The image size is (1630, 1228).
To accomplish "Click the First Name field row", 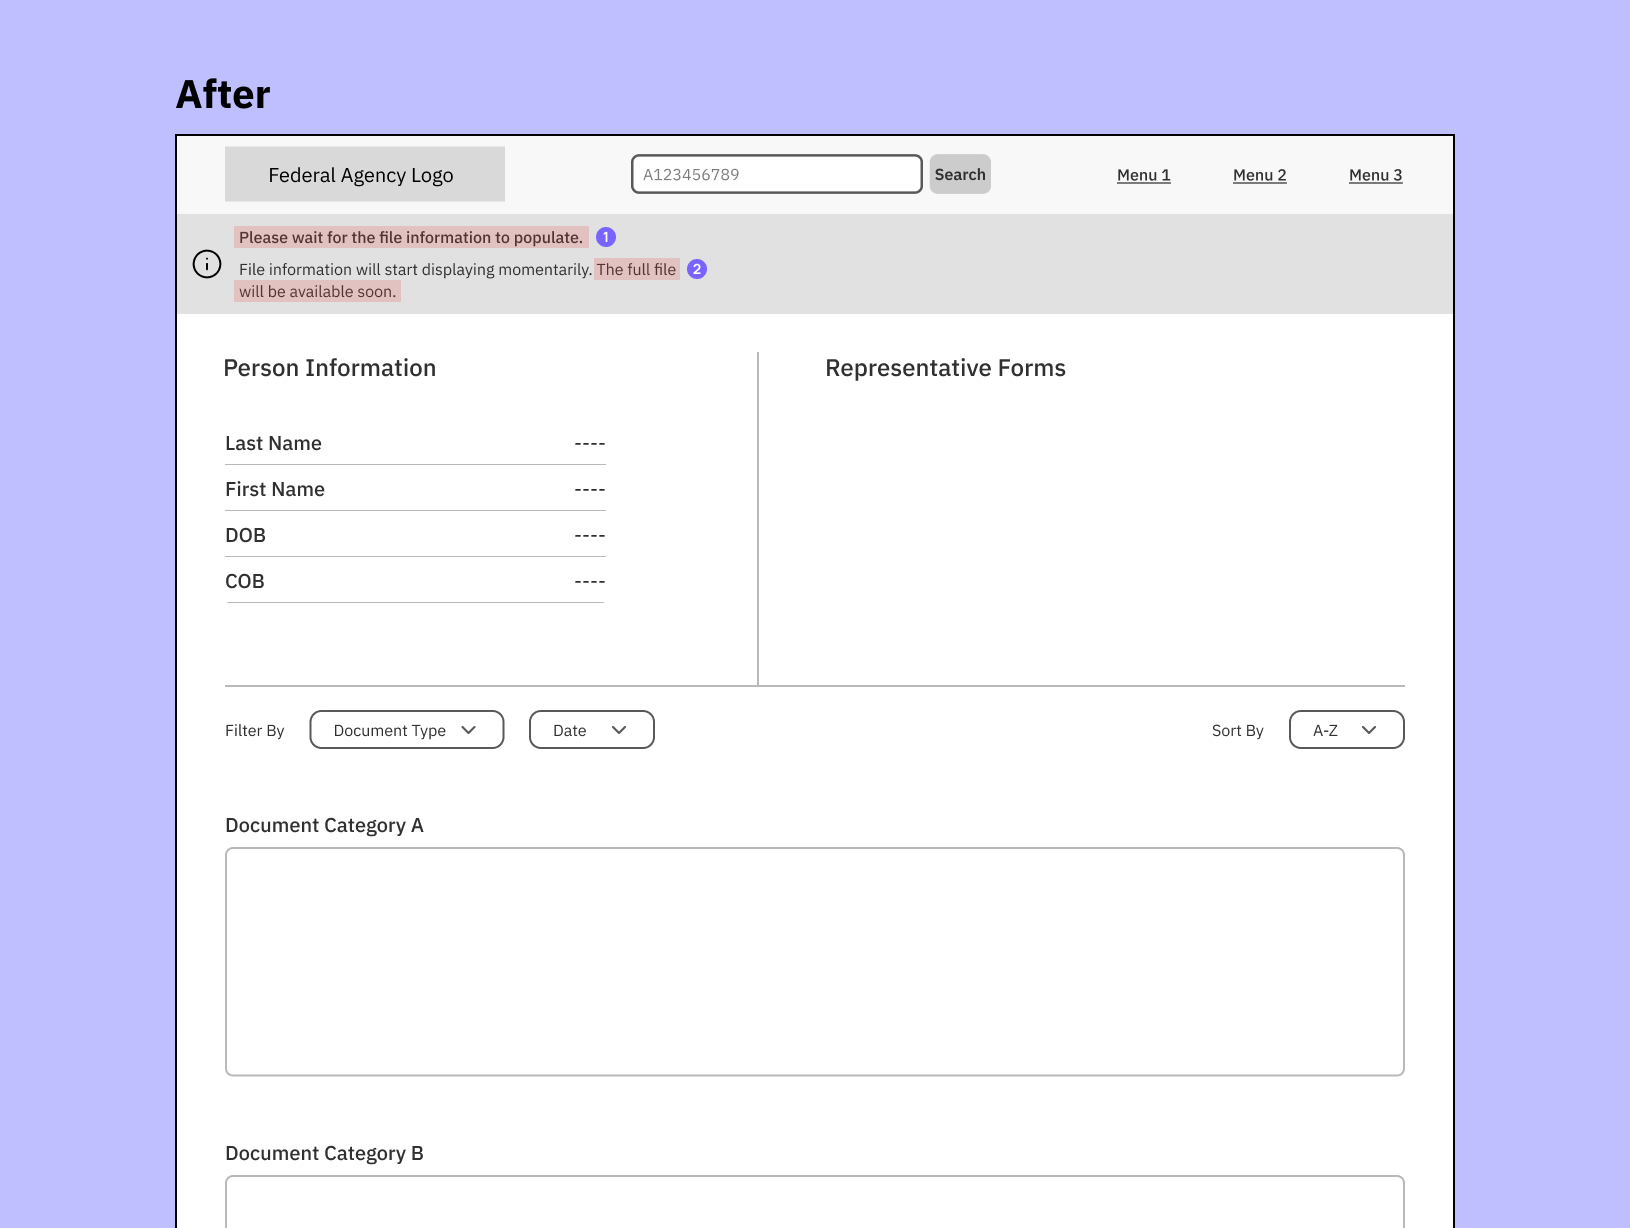I will click(415, 489).
